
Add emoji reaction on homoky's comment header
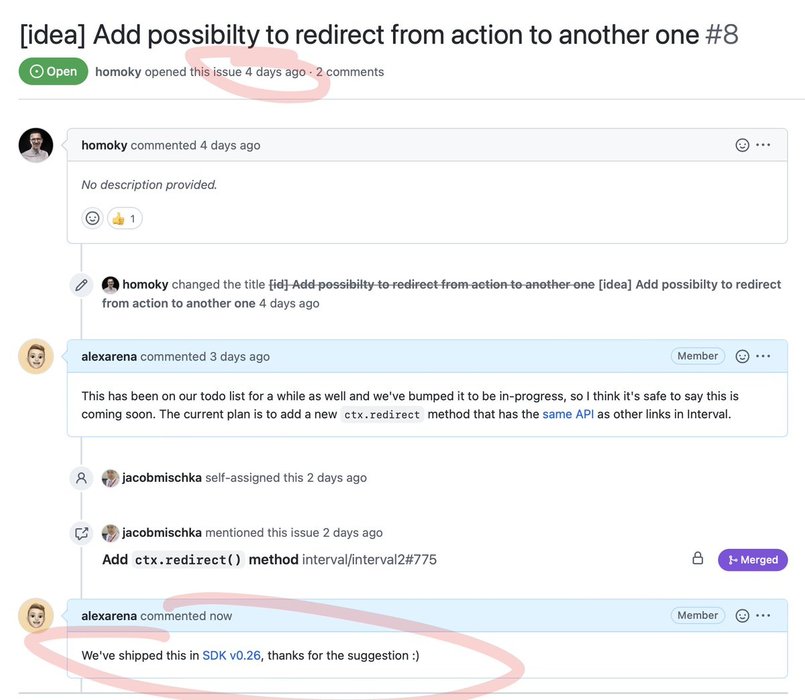click(742, 145)
